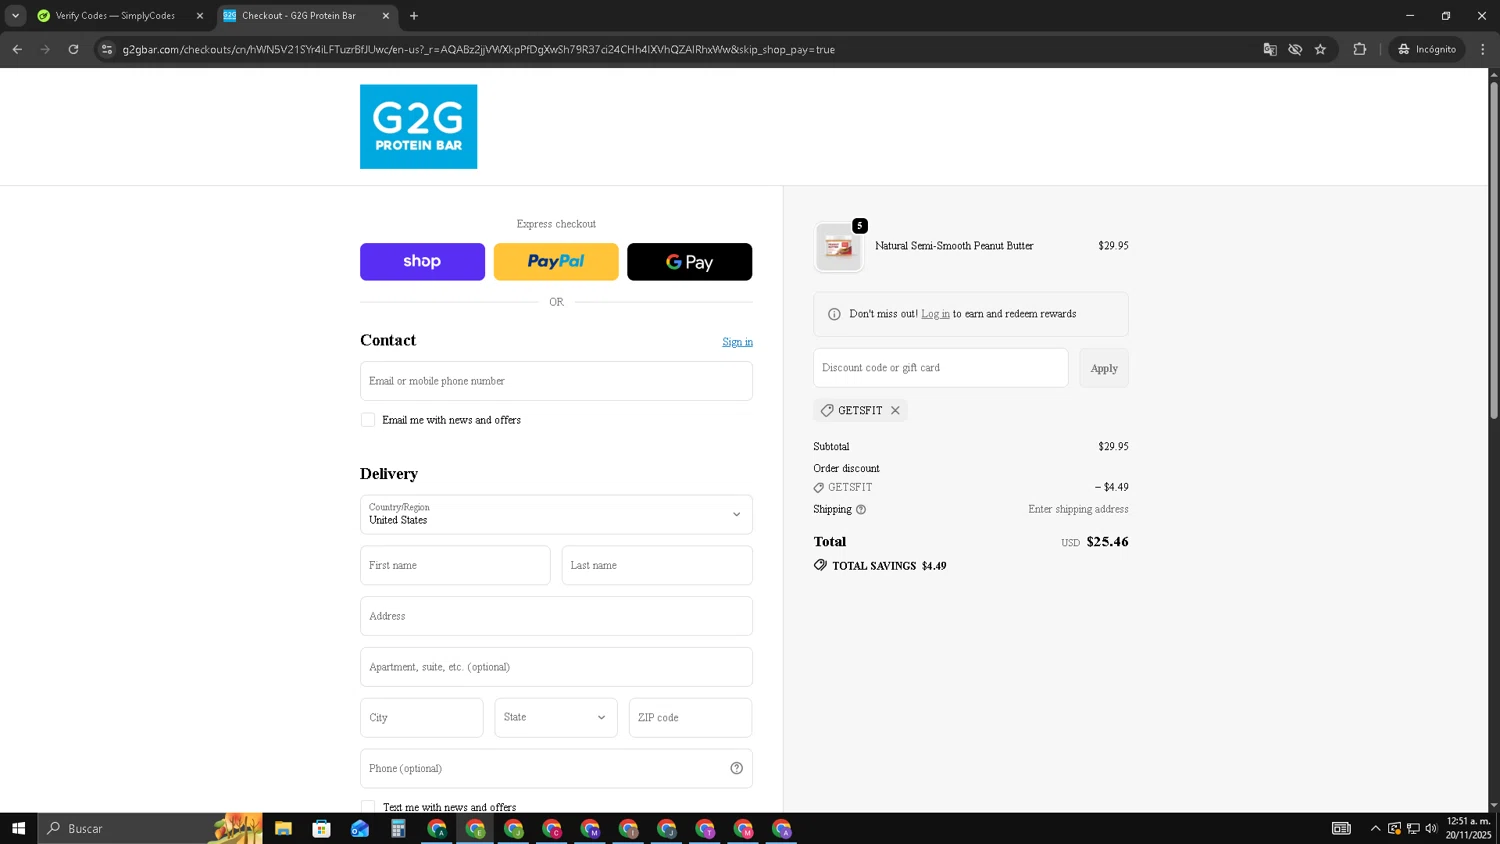Focus the Address field

pos(556,616)
